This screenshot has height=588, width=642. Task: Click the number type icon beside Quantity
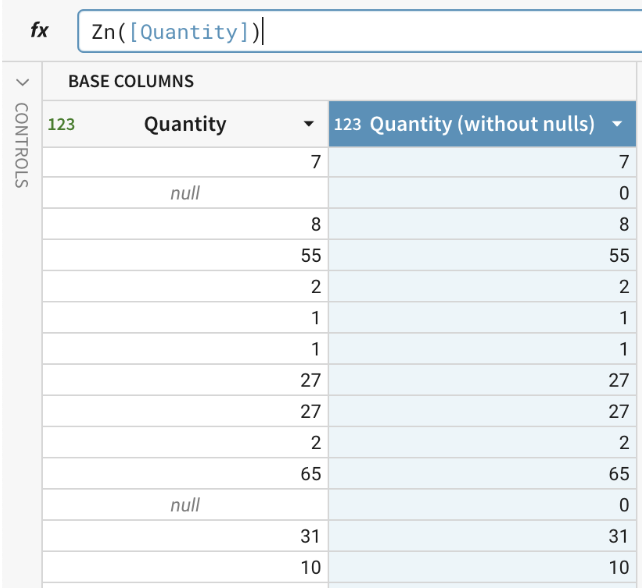click(x=61, y=124)
